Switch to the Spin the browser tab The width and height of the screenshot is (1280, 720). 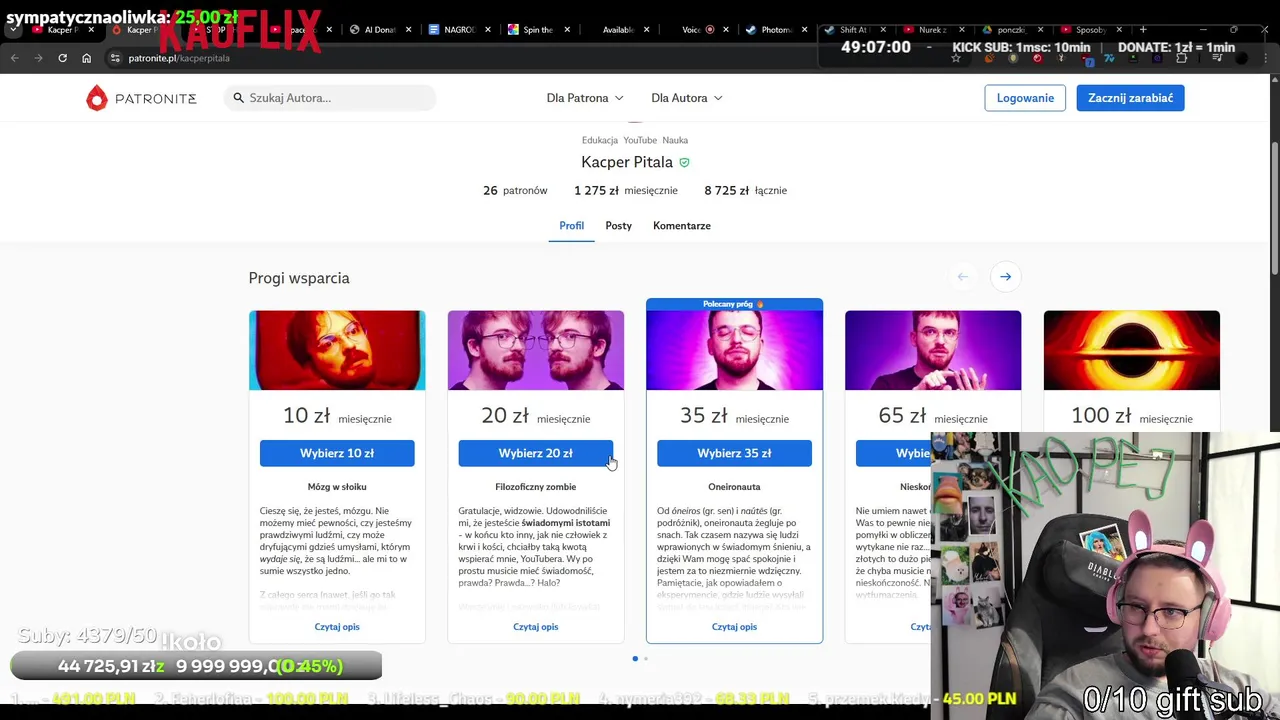tap(538, 30)
